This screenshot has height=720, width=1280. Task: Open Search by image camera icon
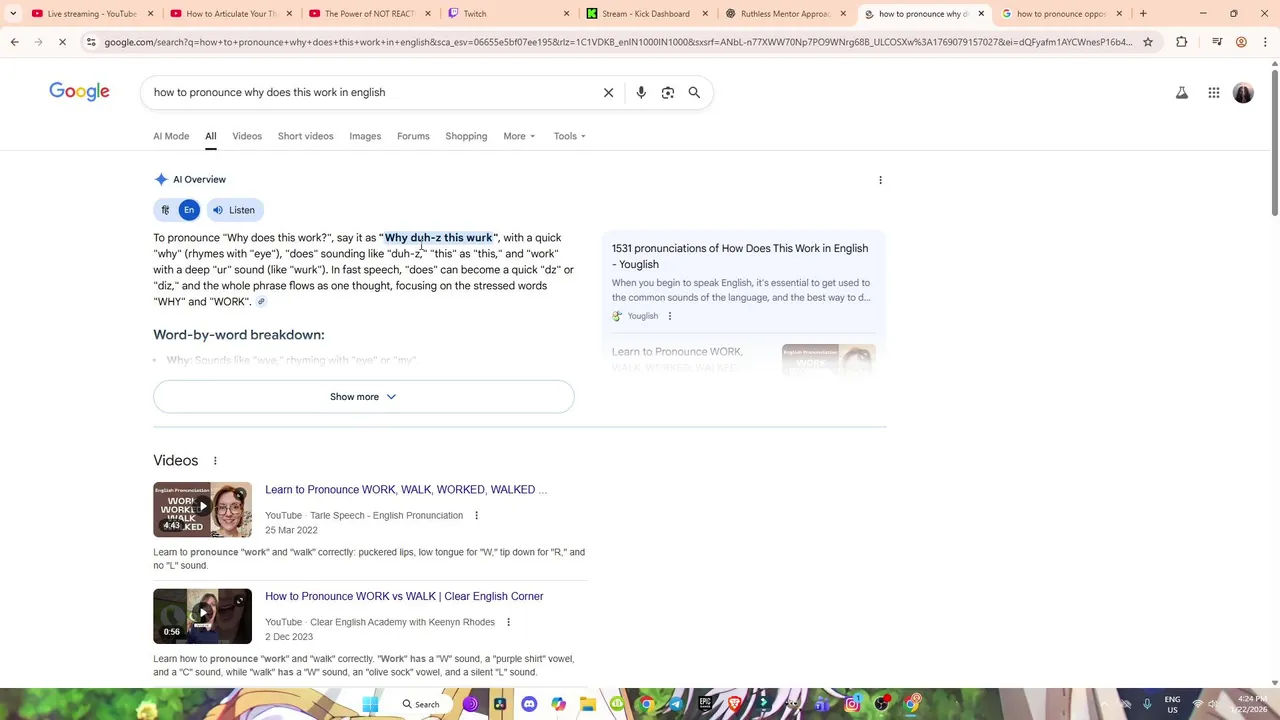tap(668, 93)
